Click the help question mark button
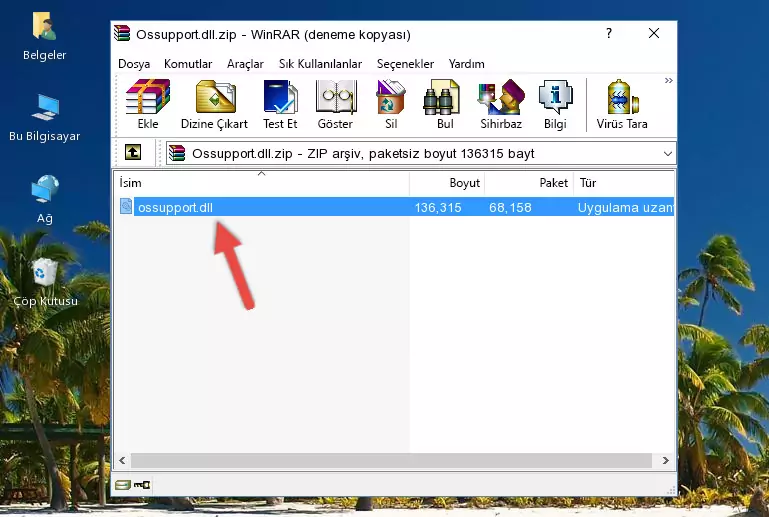The height and width of the screenshot is (517, 769). tap(609, 33)
